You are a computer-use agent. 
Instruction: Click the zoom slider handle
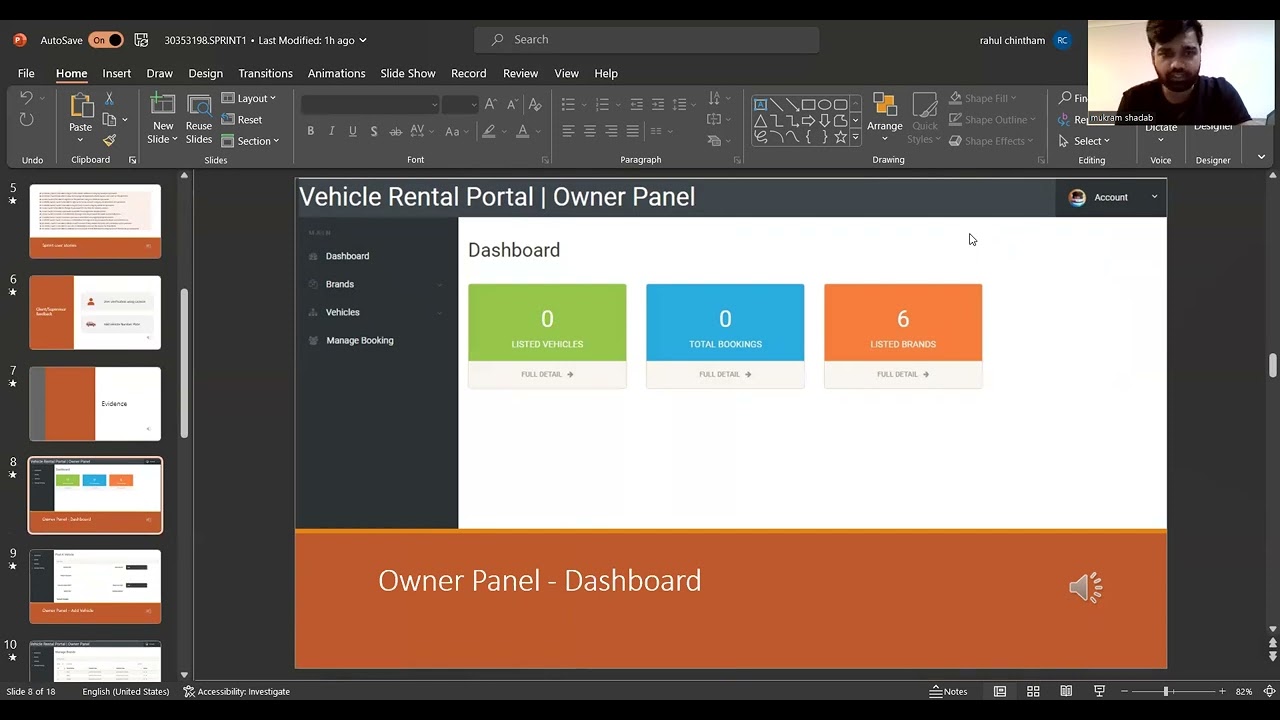[1166, 691]
